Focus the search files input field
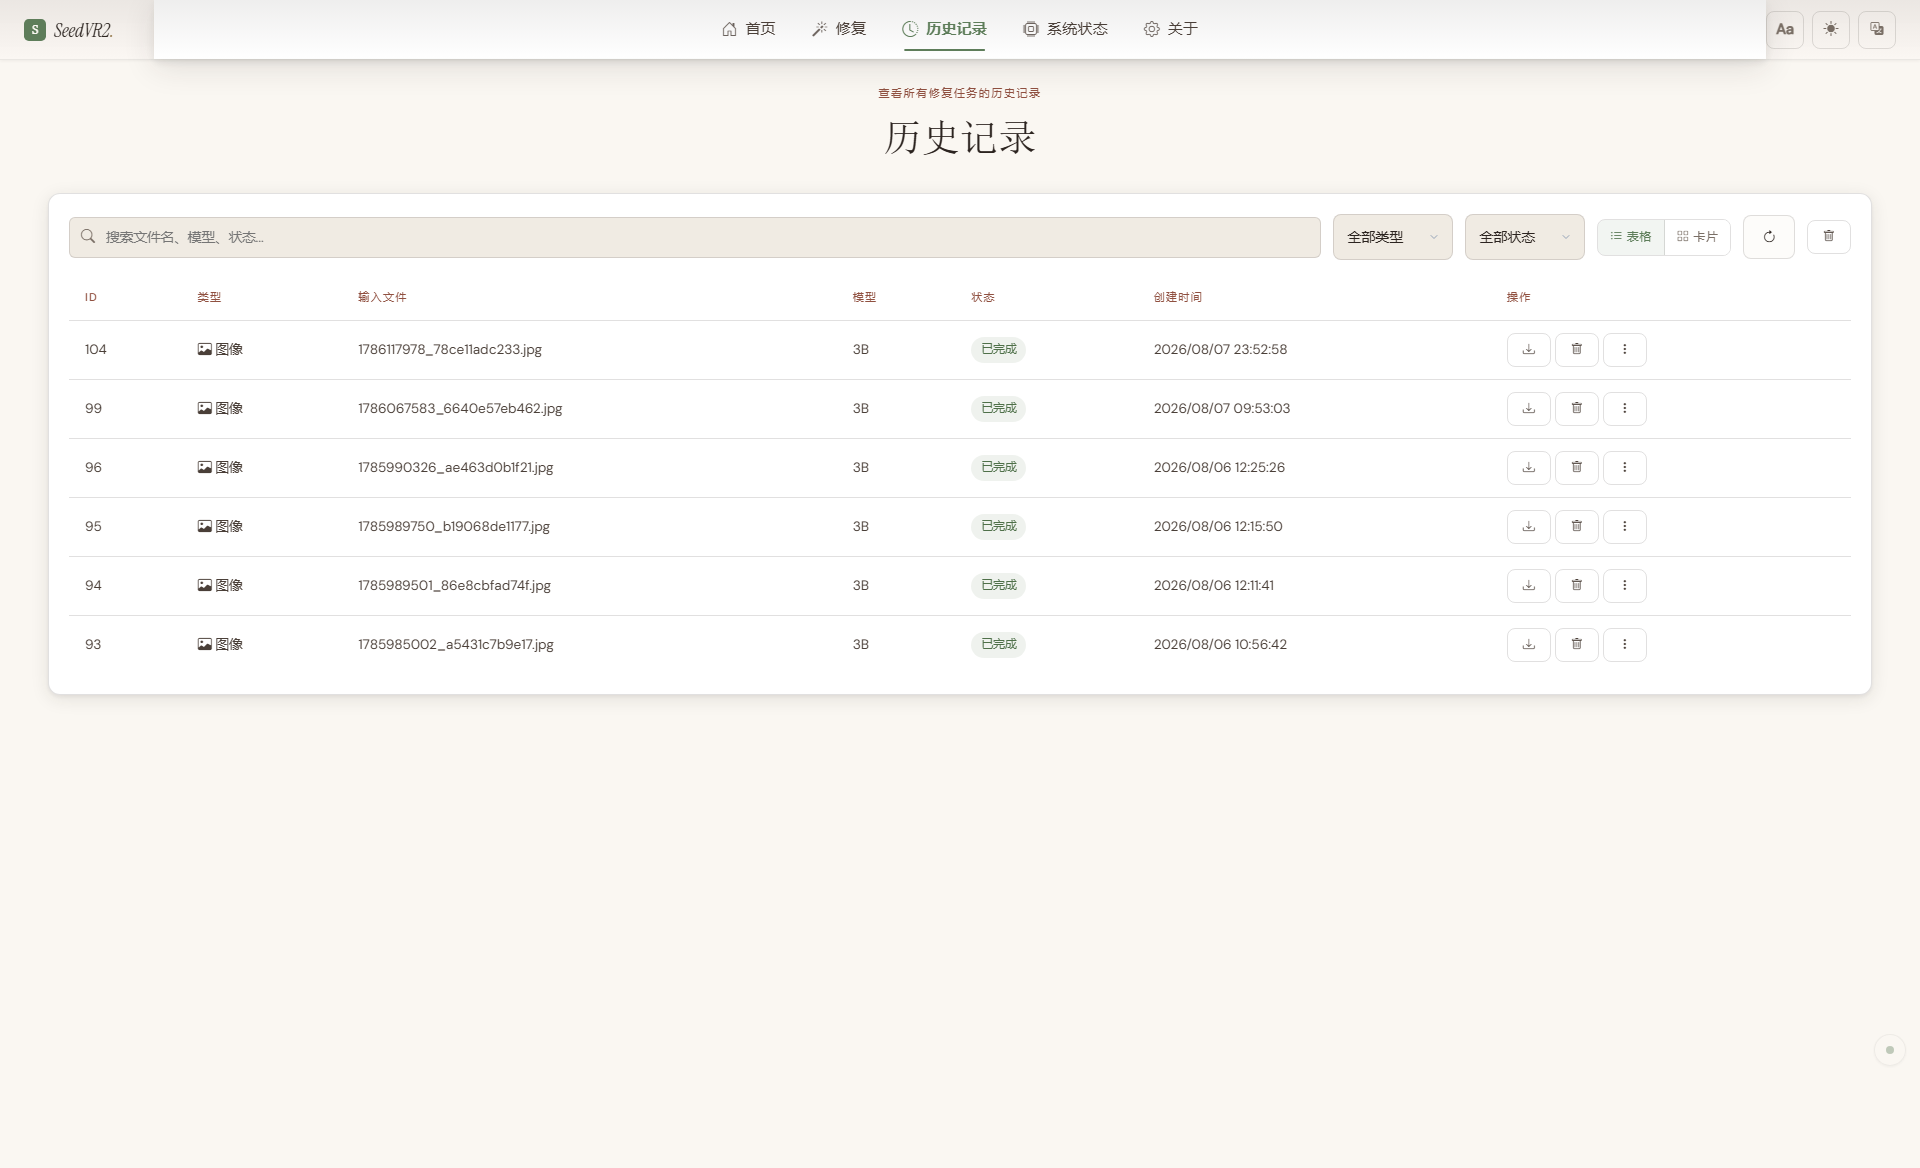The image size is (1920, 1168). click(694, 237)
